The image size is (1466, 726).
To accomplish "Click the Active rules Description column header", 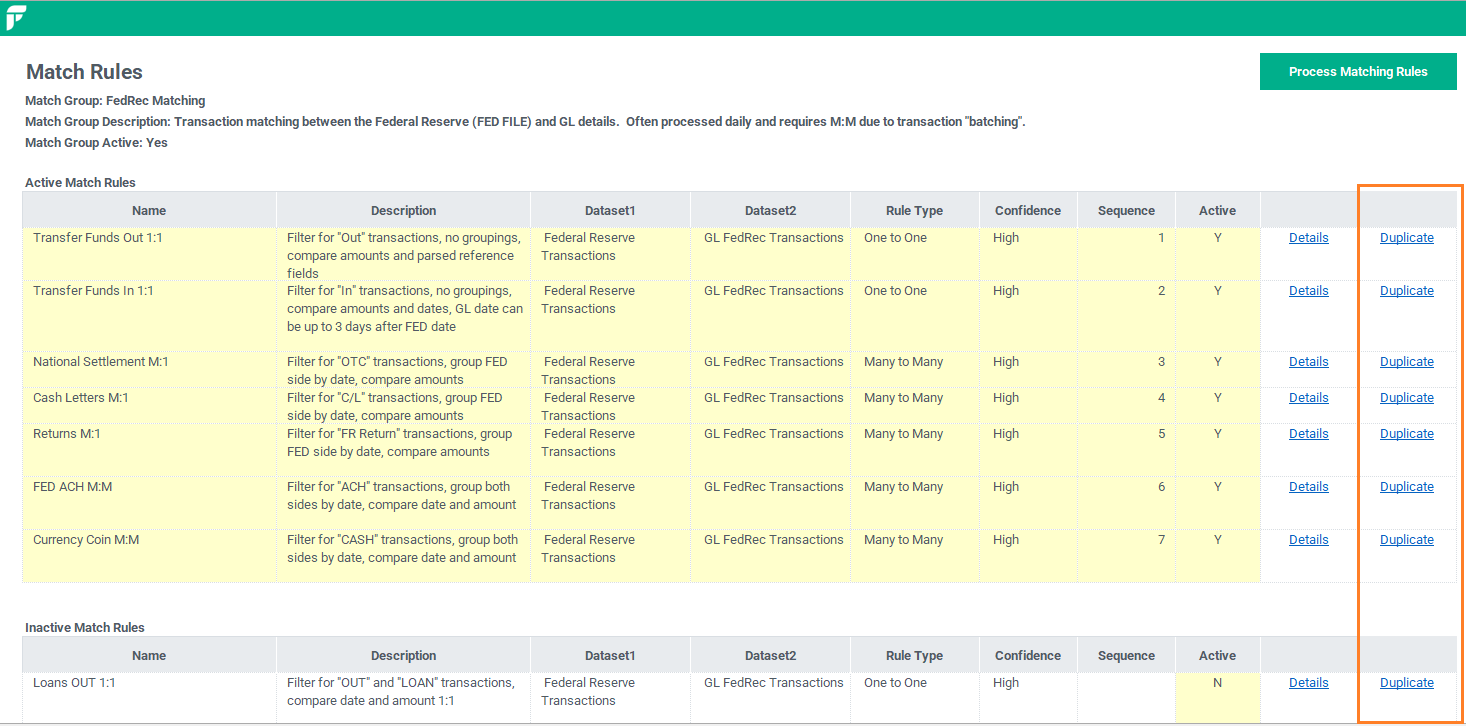I will point(403,210).
